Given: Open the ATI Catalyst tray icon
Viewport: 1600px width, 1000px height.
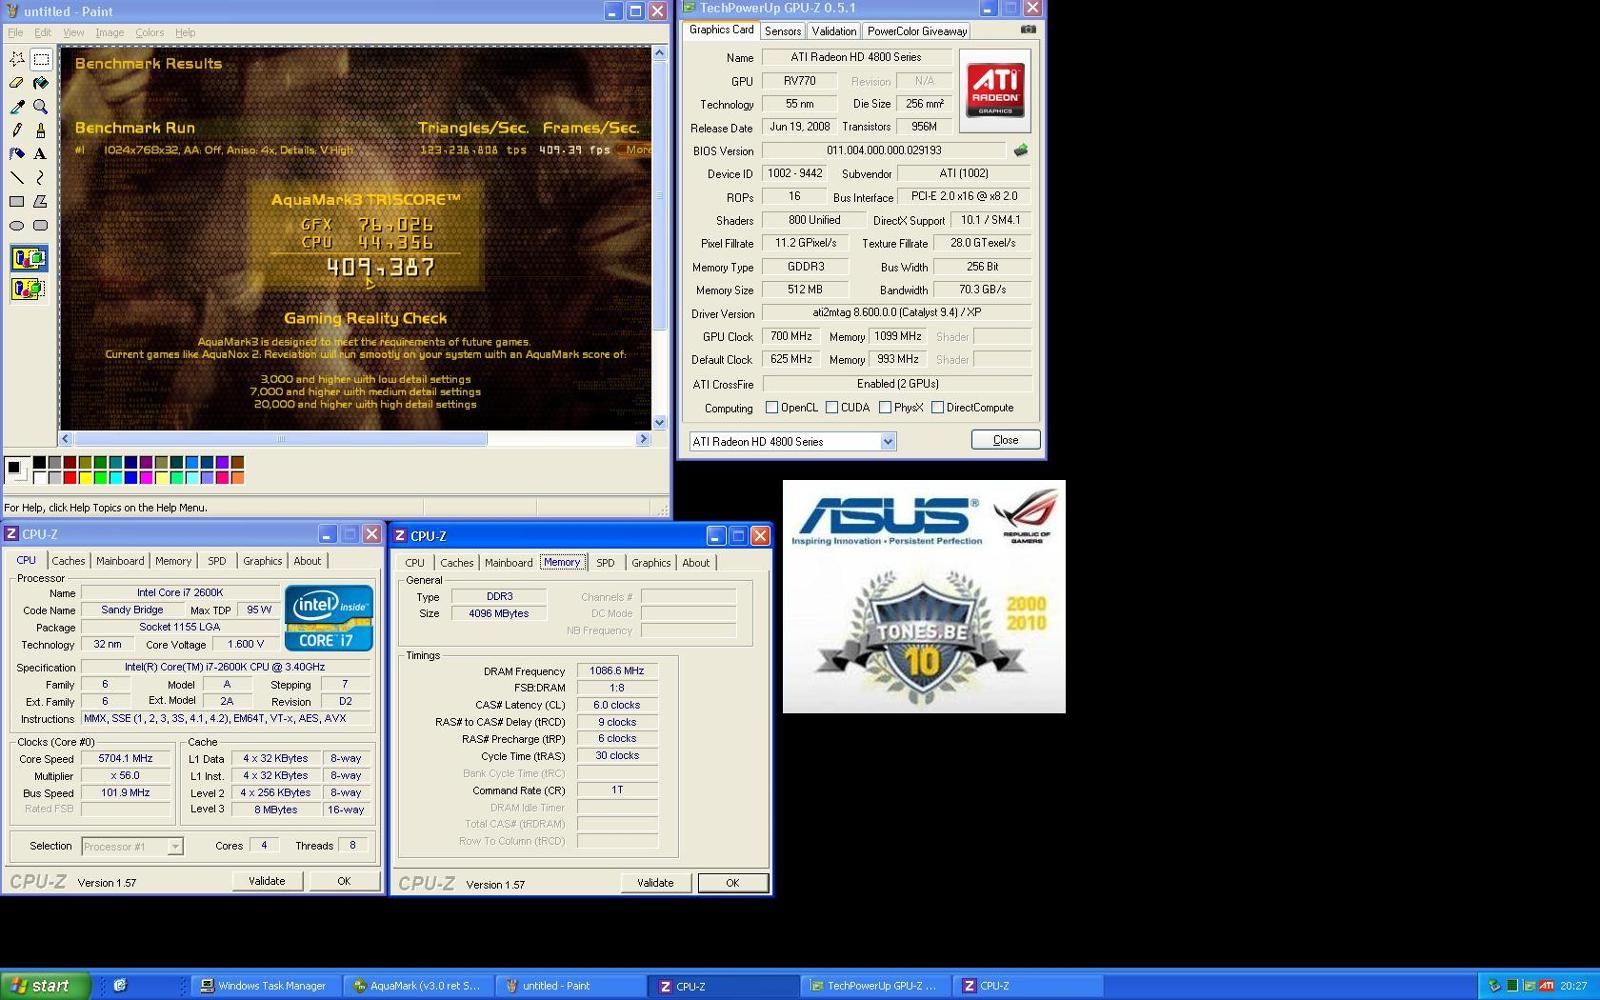Looking at the screenshot, I should click(x=1546, y=985).
